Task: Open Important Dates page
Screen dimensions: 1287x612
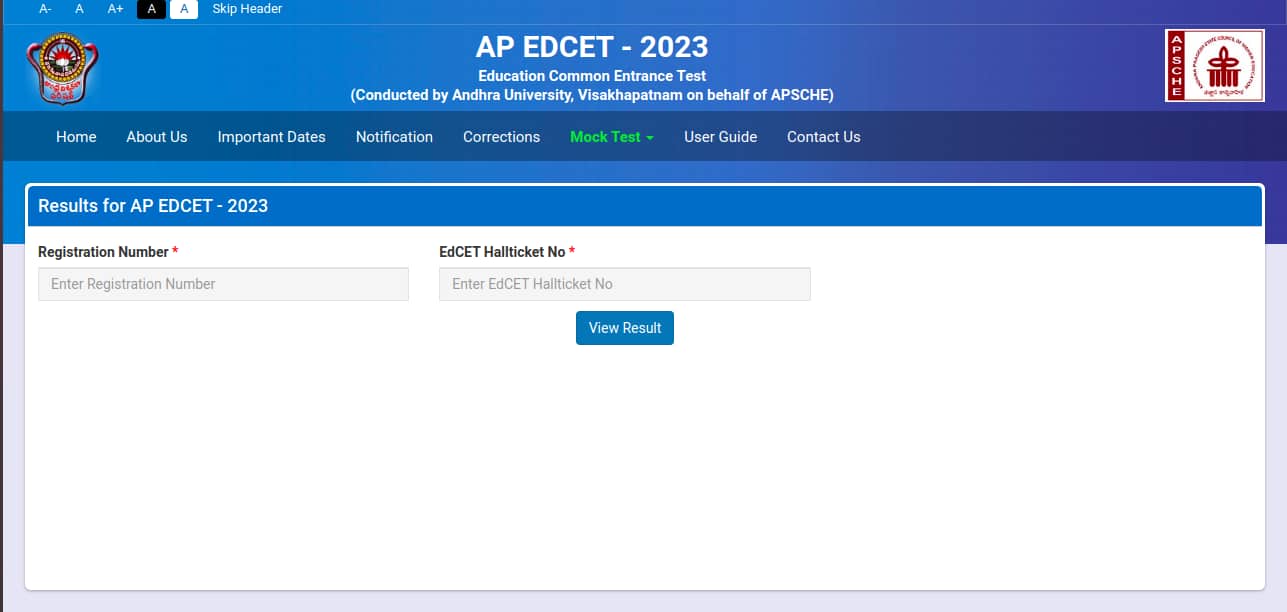Action: [272, 137]
